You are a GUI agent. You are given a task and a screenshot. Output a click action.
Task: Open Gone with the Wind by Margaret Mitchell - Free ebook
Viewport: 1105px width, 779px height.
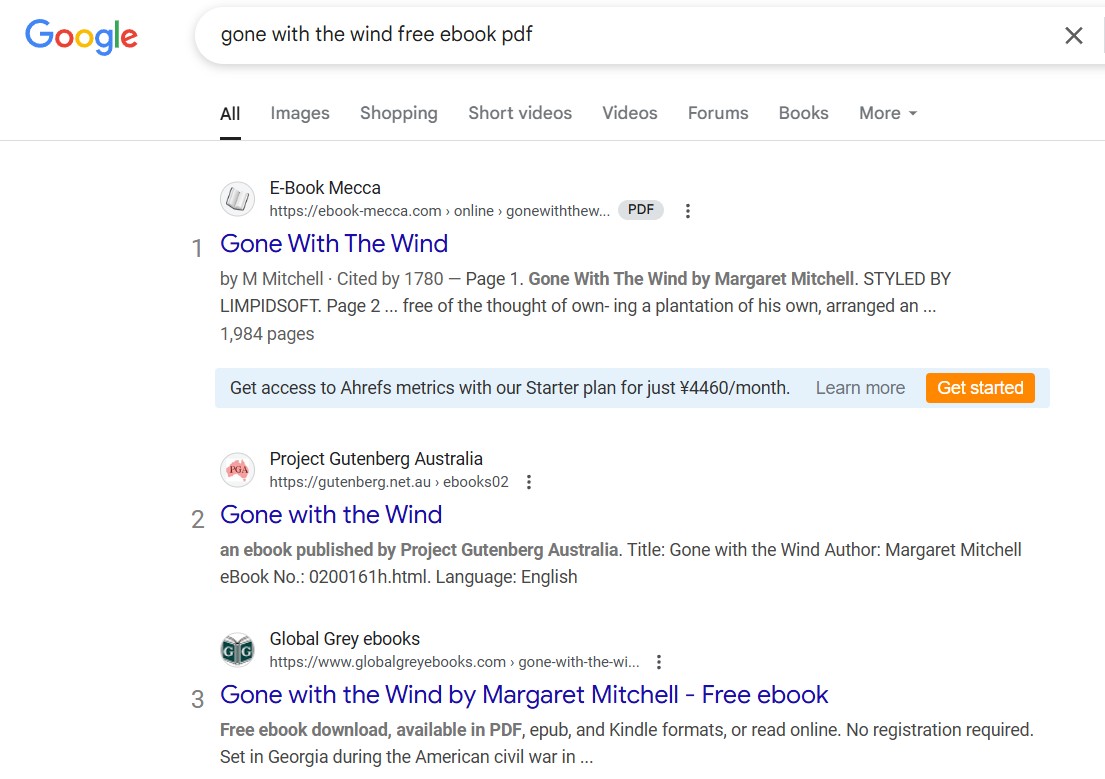524,695
